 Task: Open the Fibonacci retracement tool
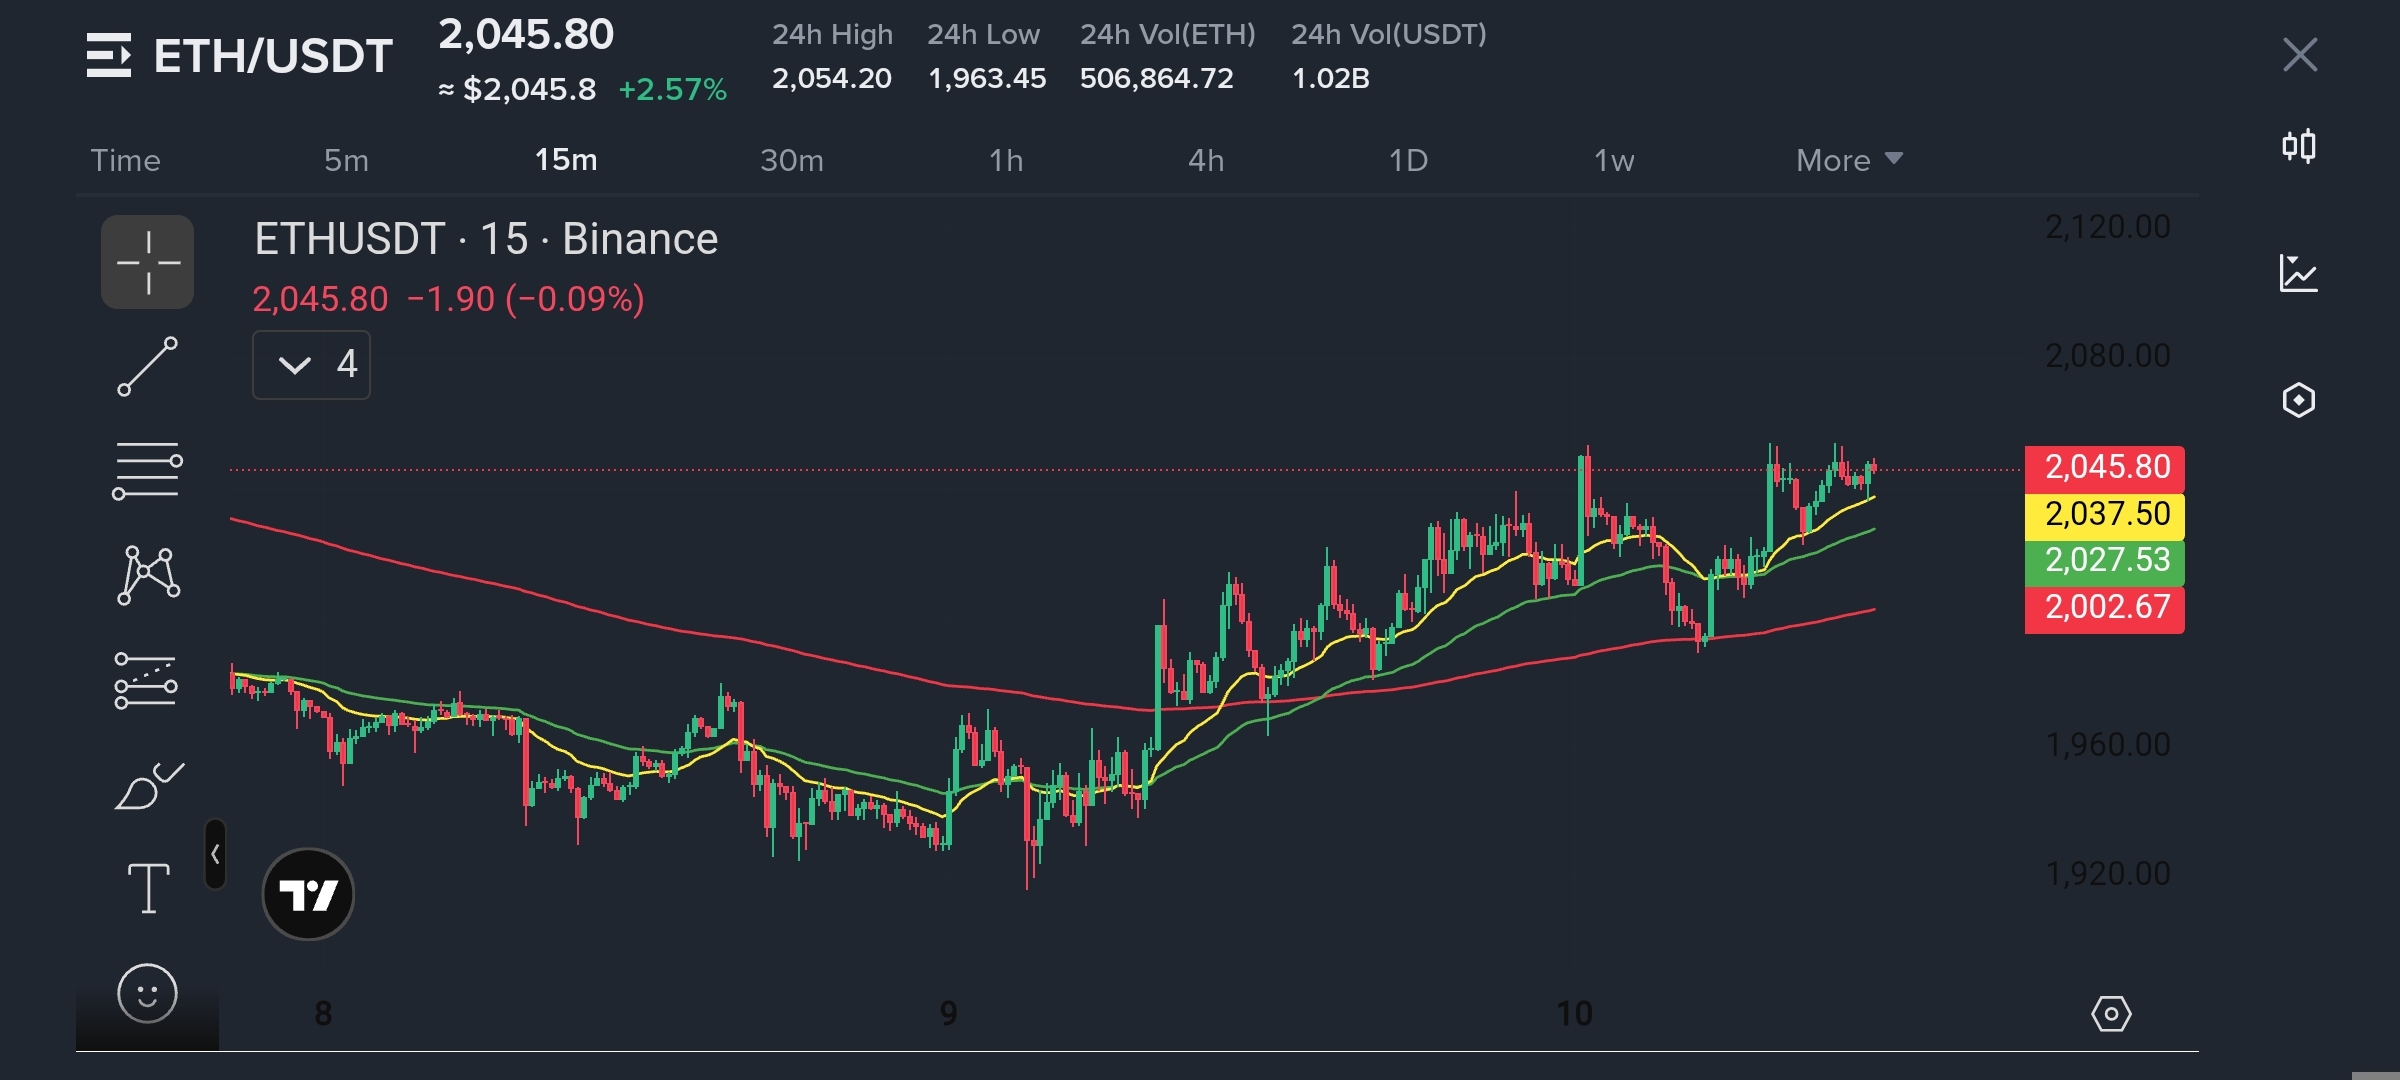(147, 470)
